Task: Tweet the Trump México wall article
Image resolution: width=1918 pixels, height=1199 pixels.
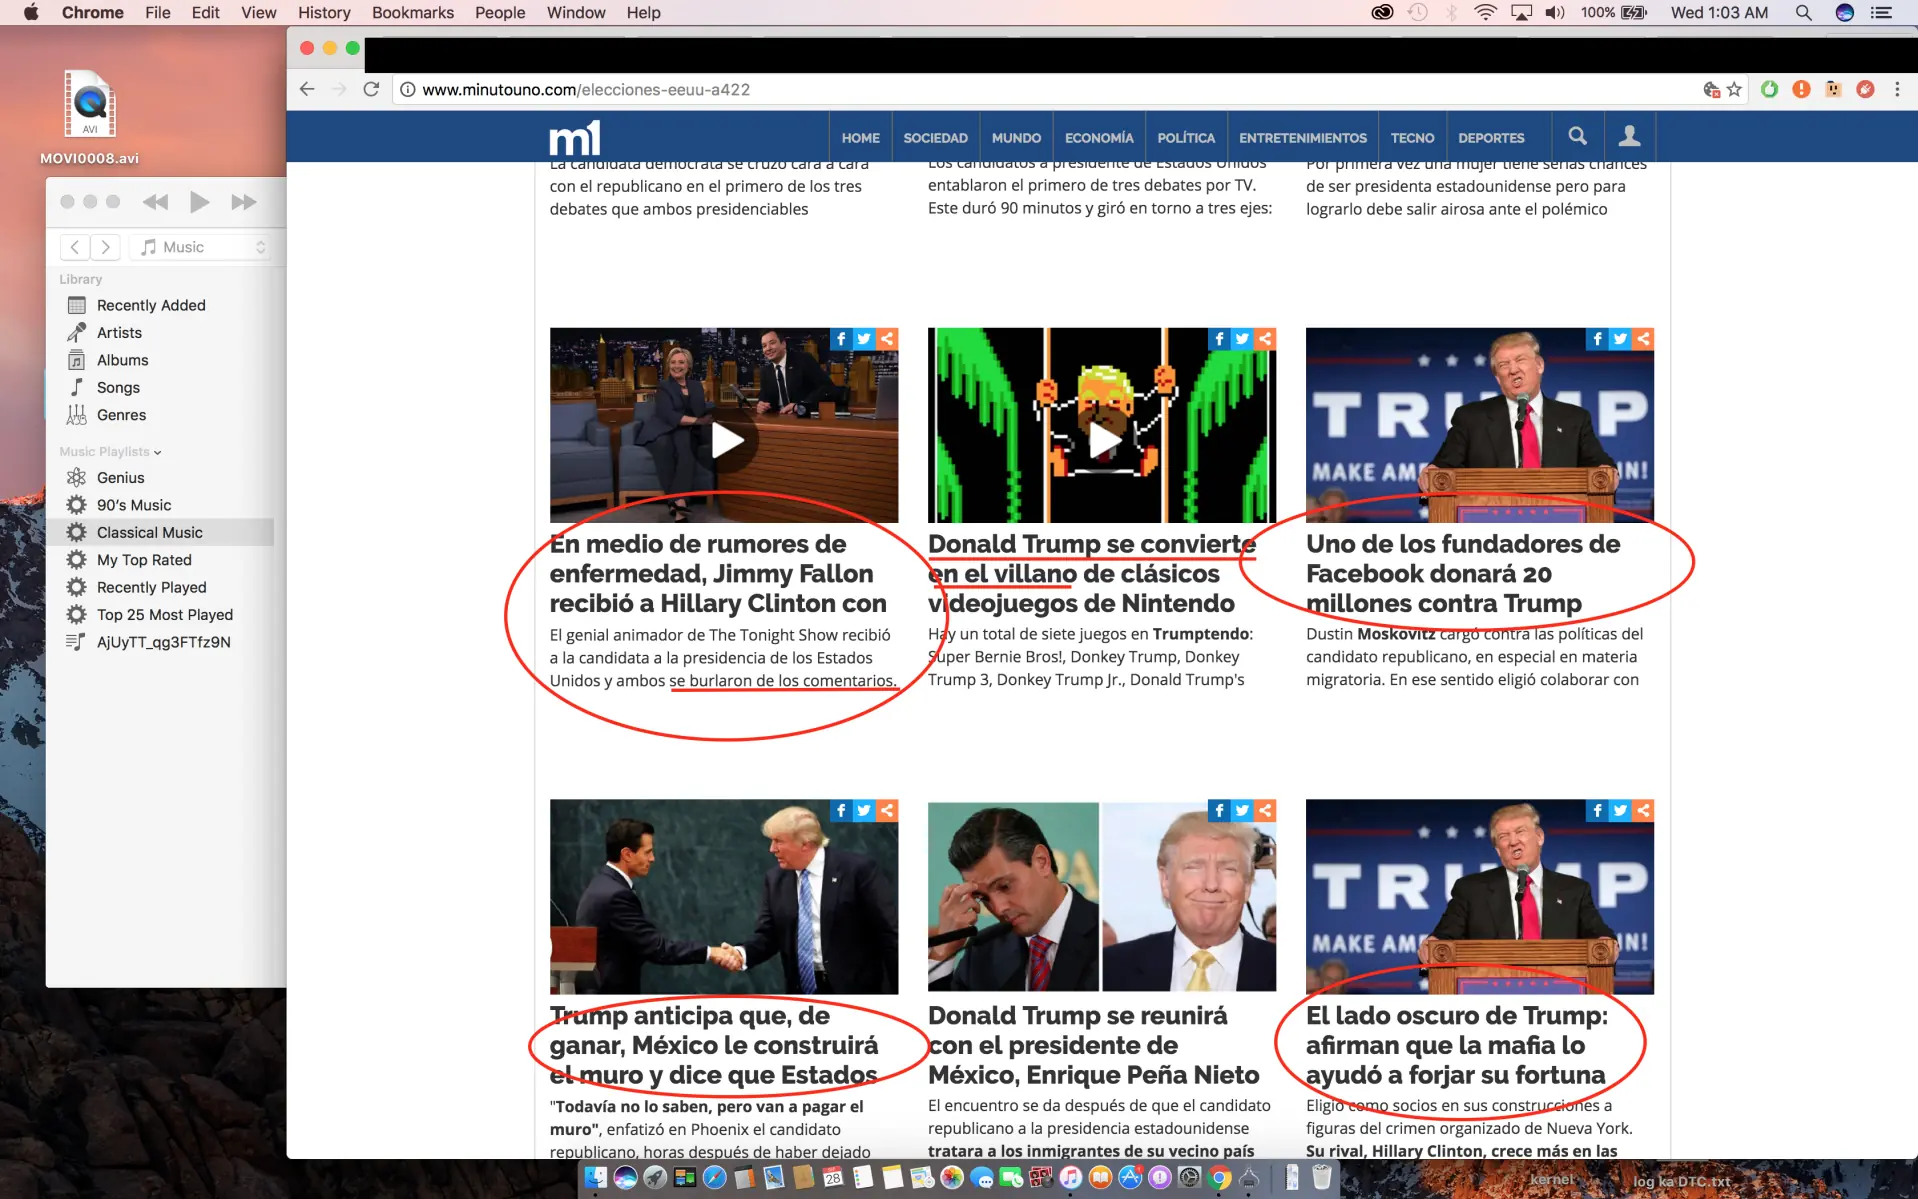Action: 864,810
